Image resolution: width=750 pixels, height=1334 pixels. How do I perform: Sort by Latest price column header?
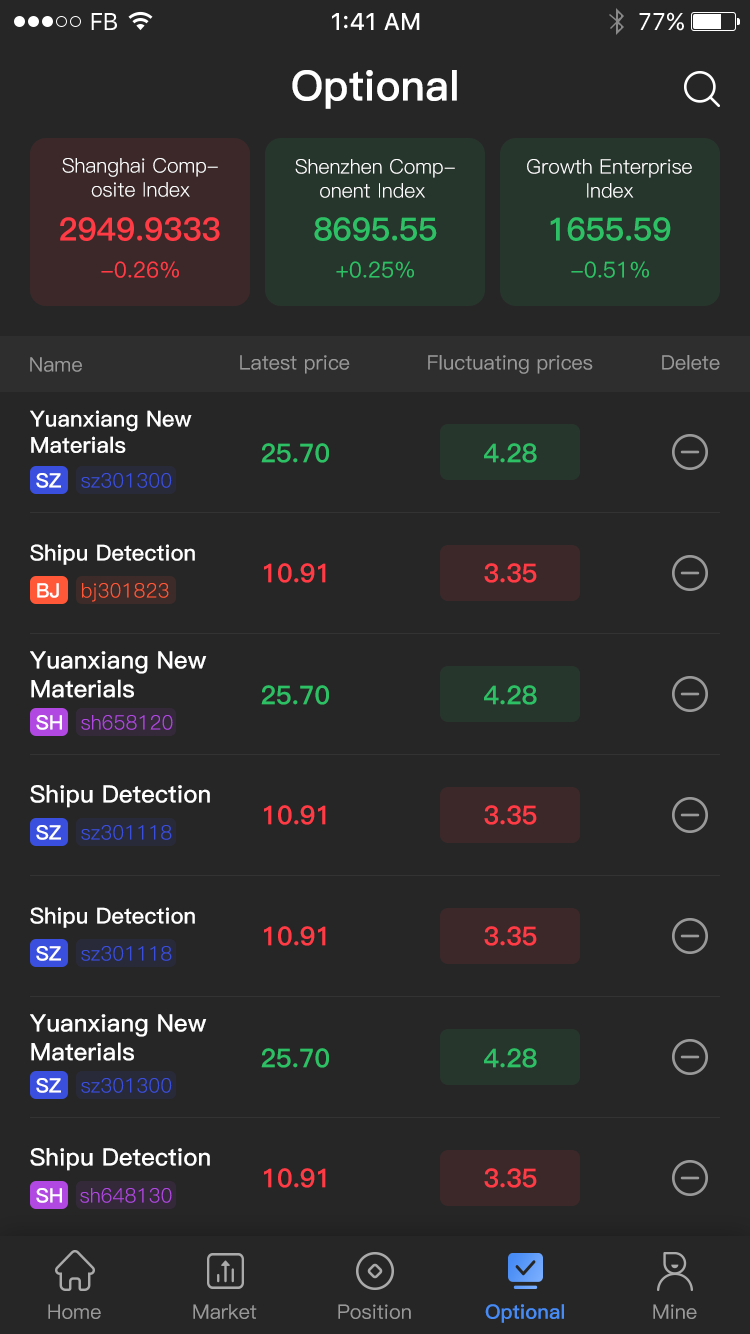(294, 364)
